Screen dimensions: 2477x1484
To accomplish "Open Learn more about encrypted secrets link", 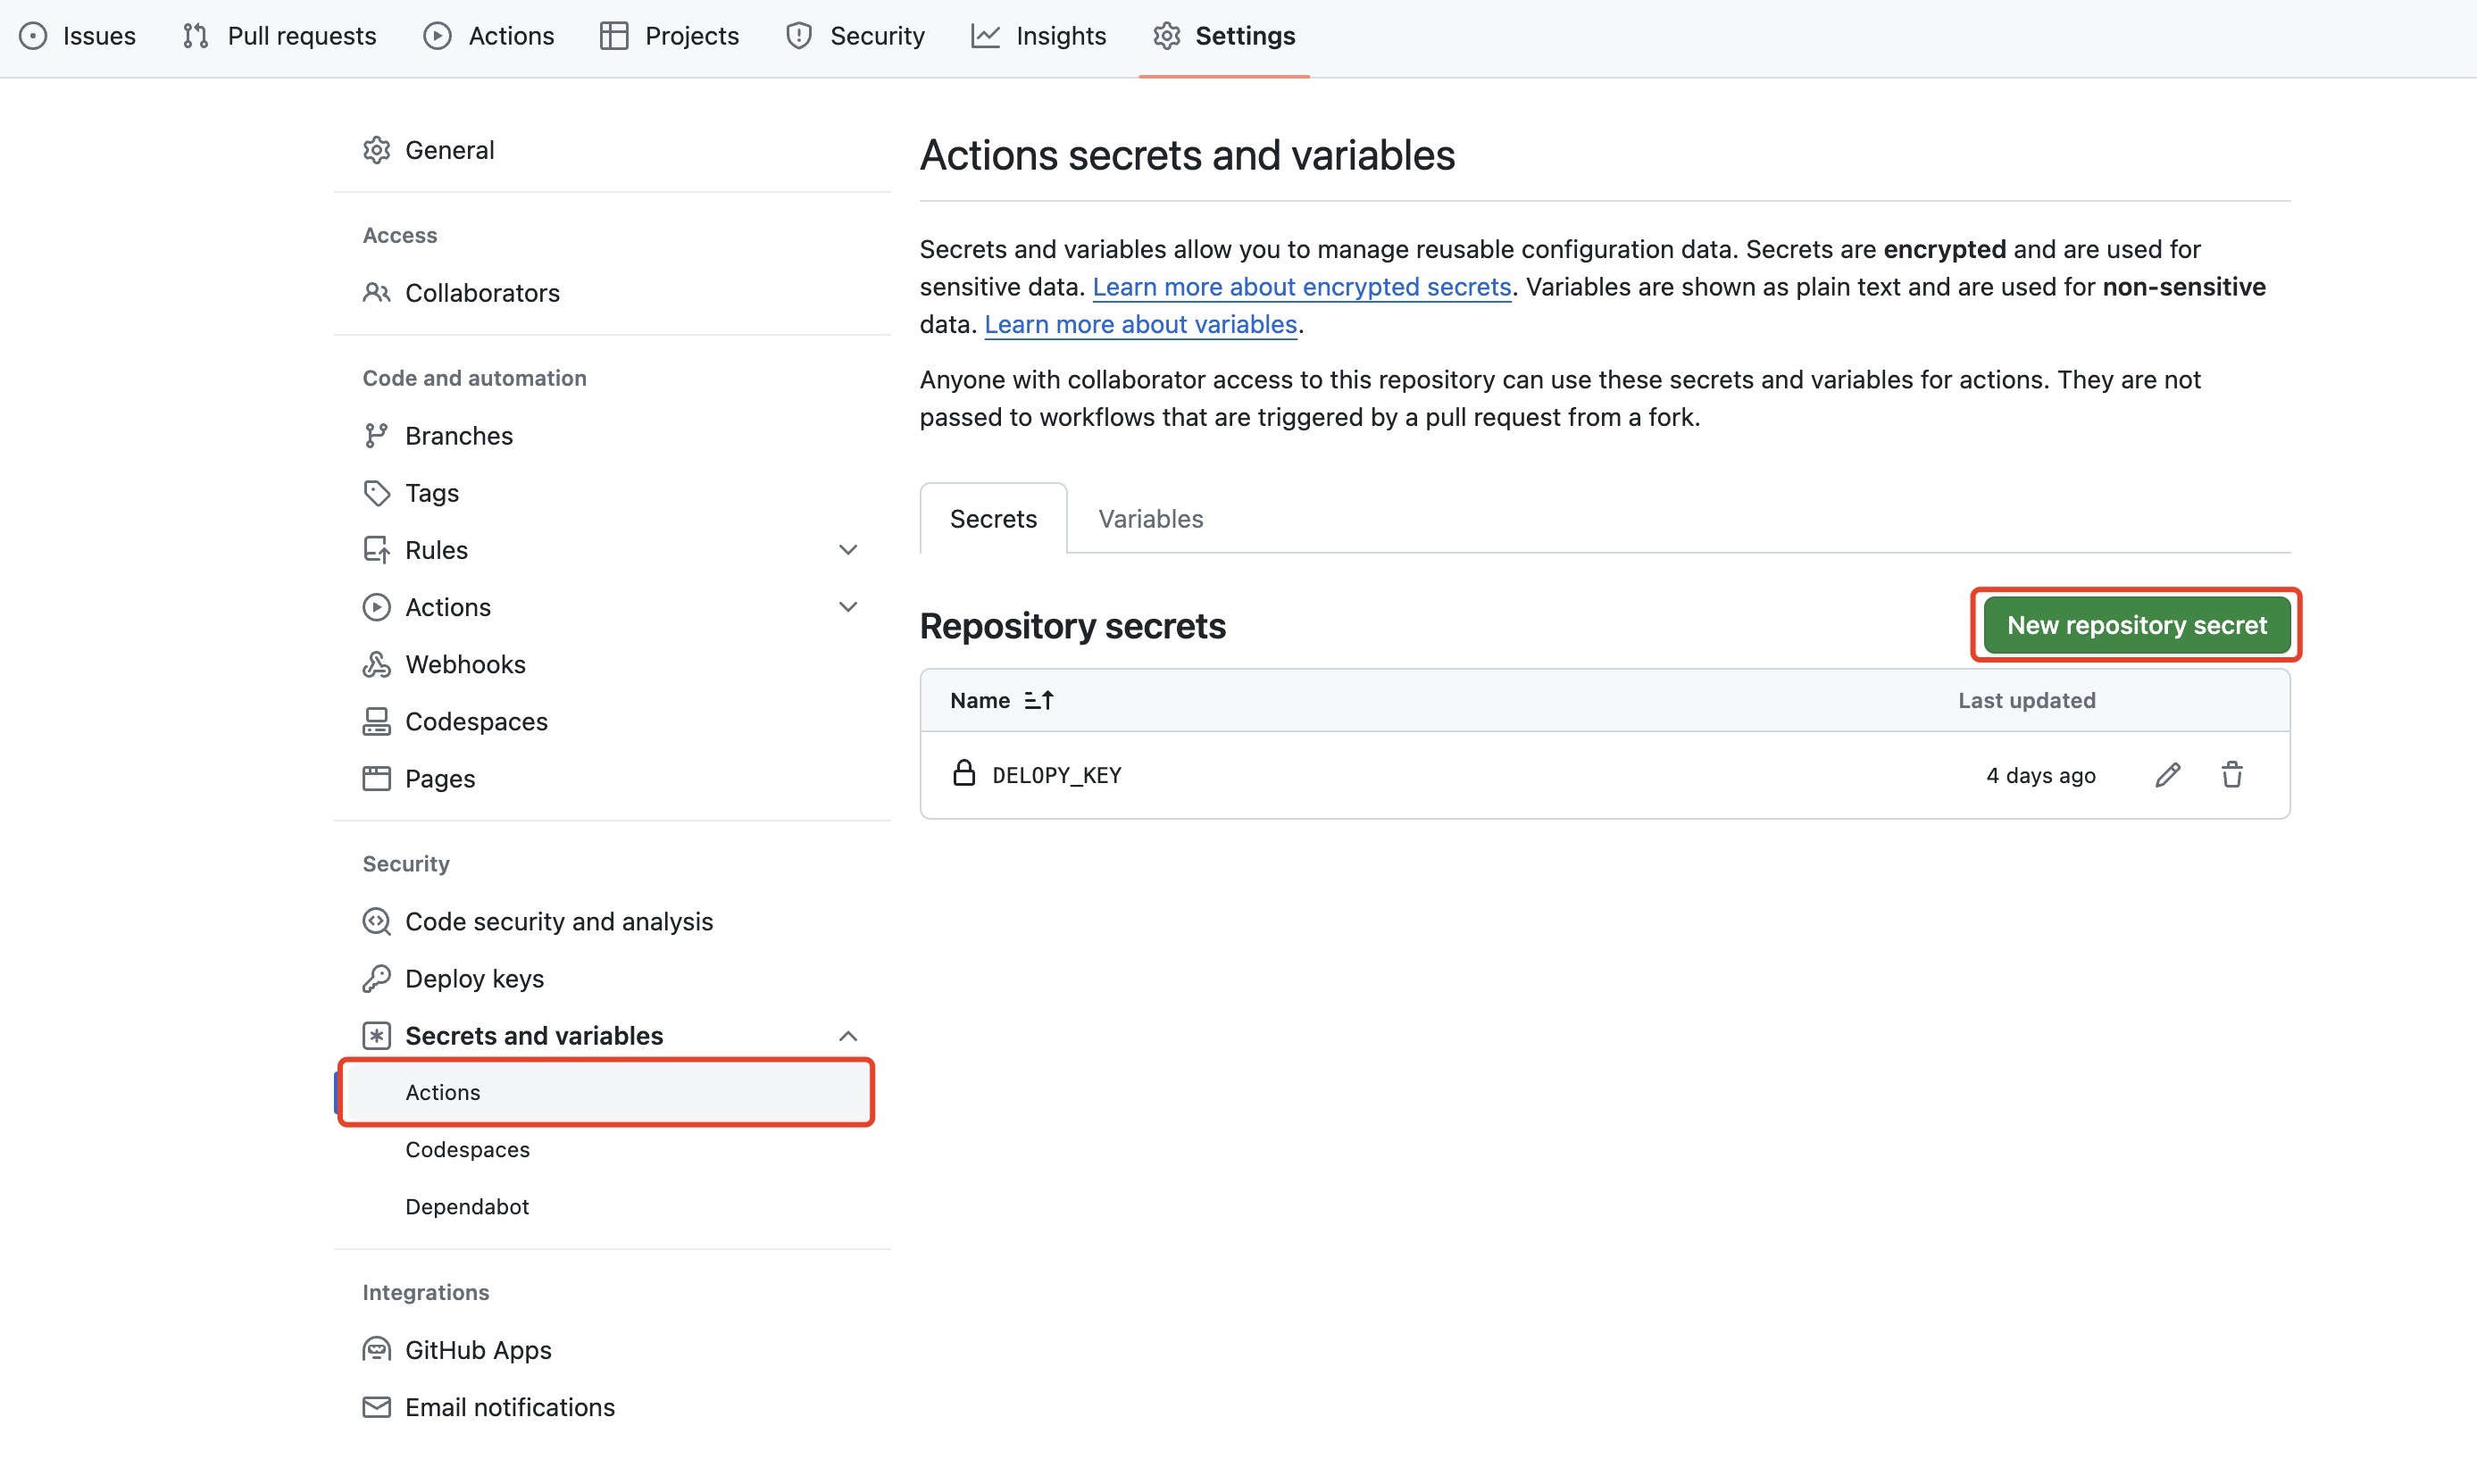I will tap(1301, 287).
